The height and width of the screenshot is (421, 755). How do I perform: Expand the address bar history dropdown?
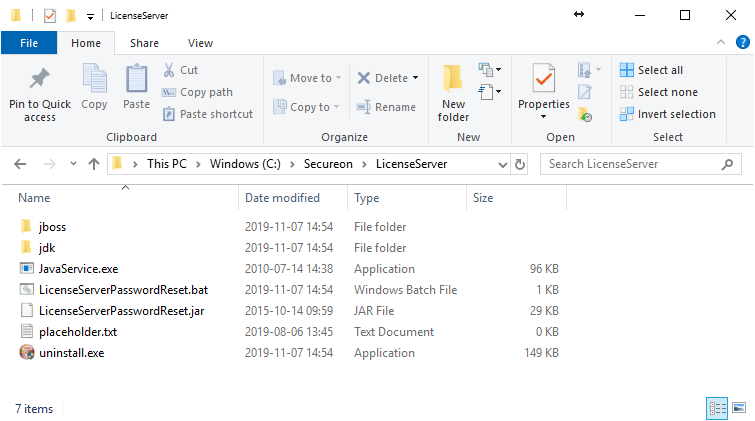click(x=500, y=164)
